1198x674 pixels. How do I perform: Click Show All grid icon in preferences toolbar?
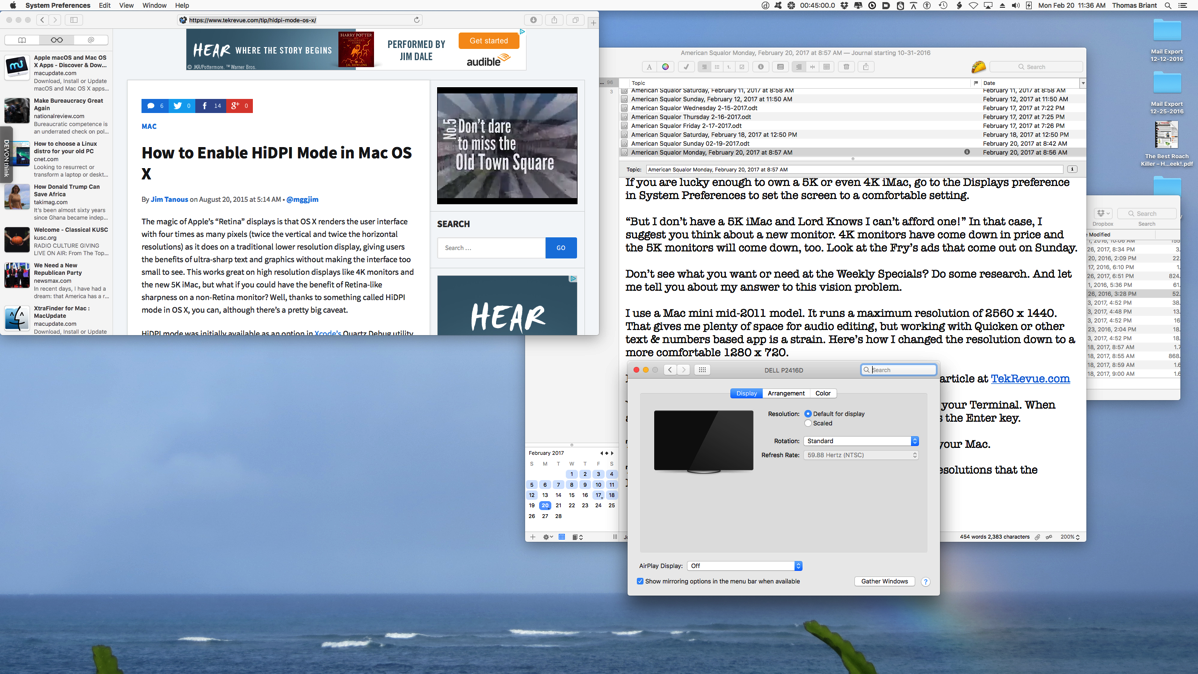pyautogui.click(x=701, y=370)
